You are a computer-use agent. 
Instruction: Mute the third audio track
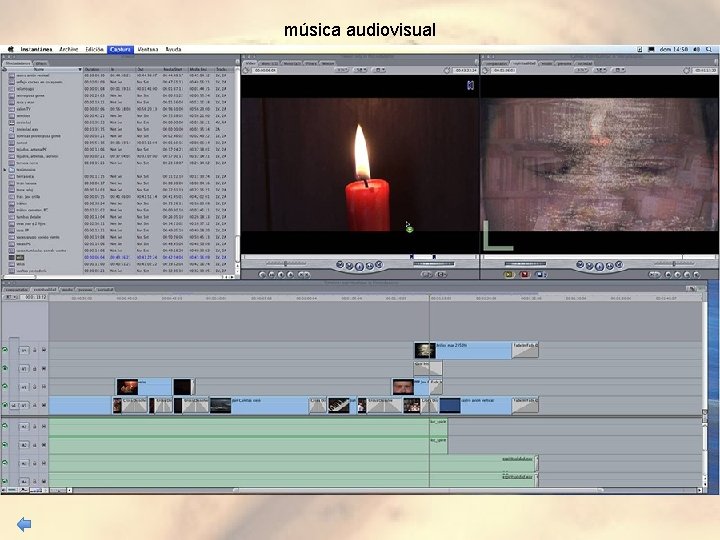tap(5, 463)
